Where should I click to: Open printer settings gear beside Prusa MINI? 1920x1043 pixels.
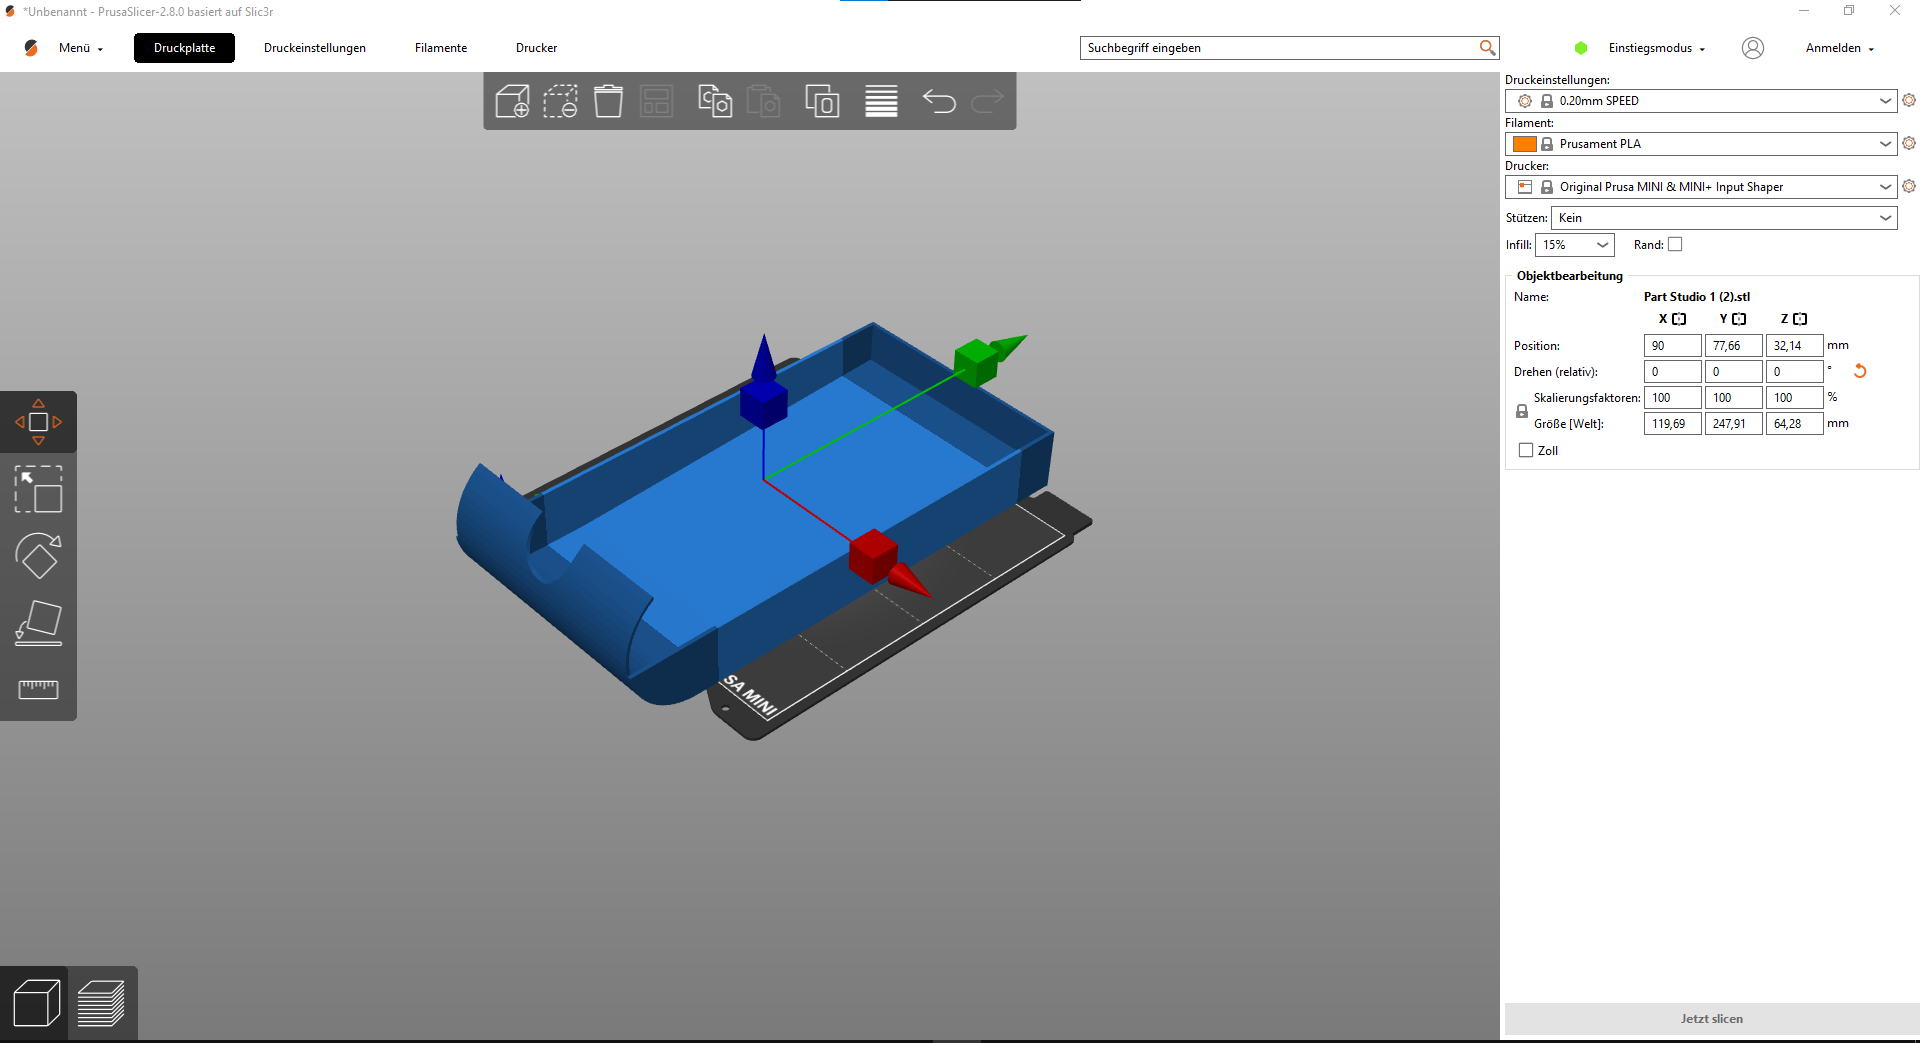(x=1909, y=186)
